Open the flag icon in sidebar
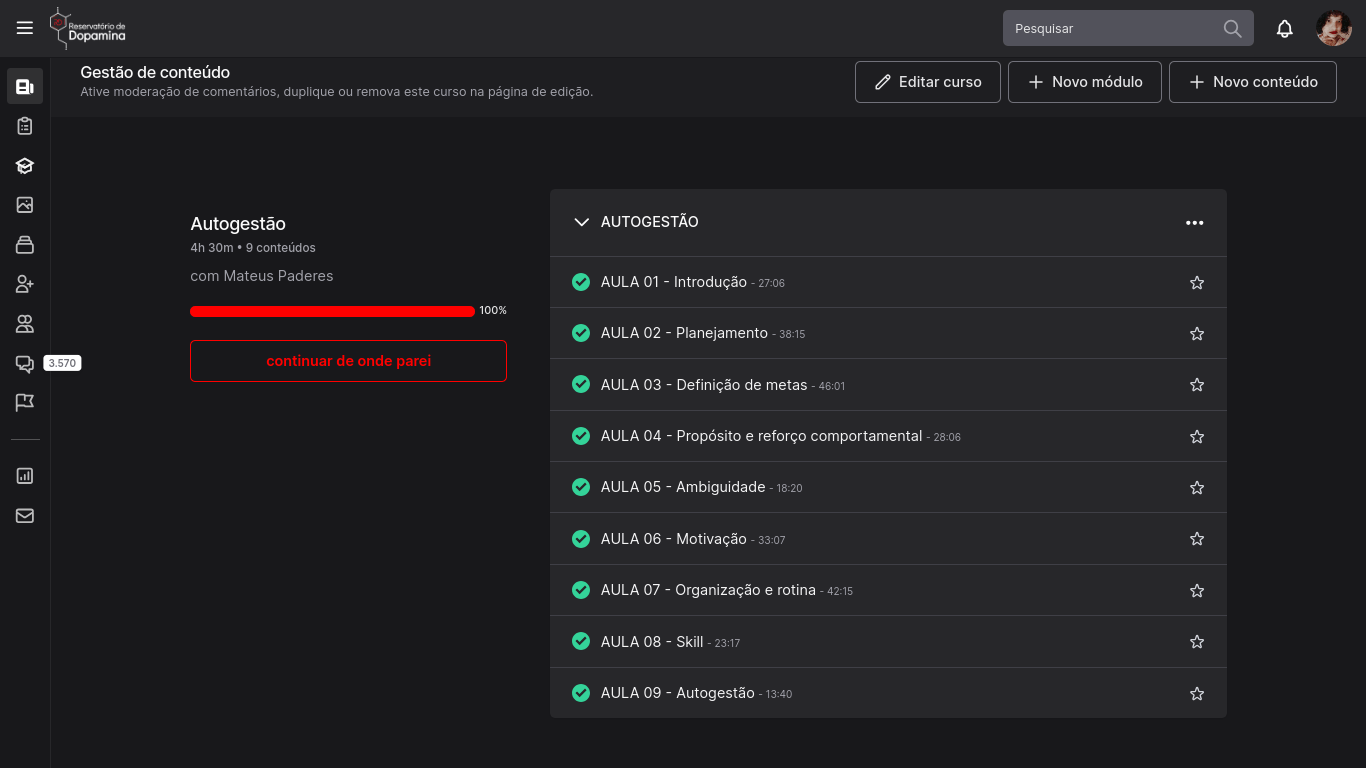 [x=25, y=403]
